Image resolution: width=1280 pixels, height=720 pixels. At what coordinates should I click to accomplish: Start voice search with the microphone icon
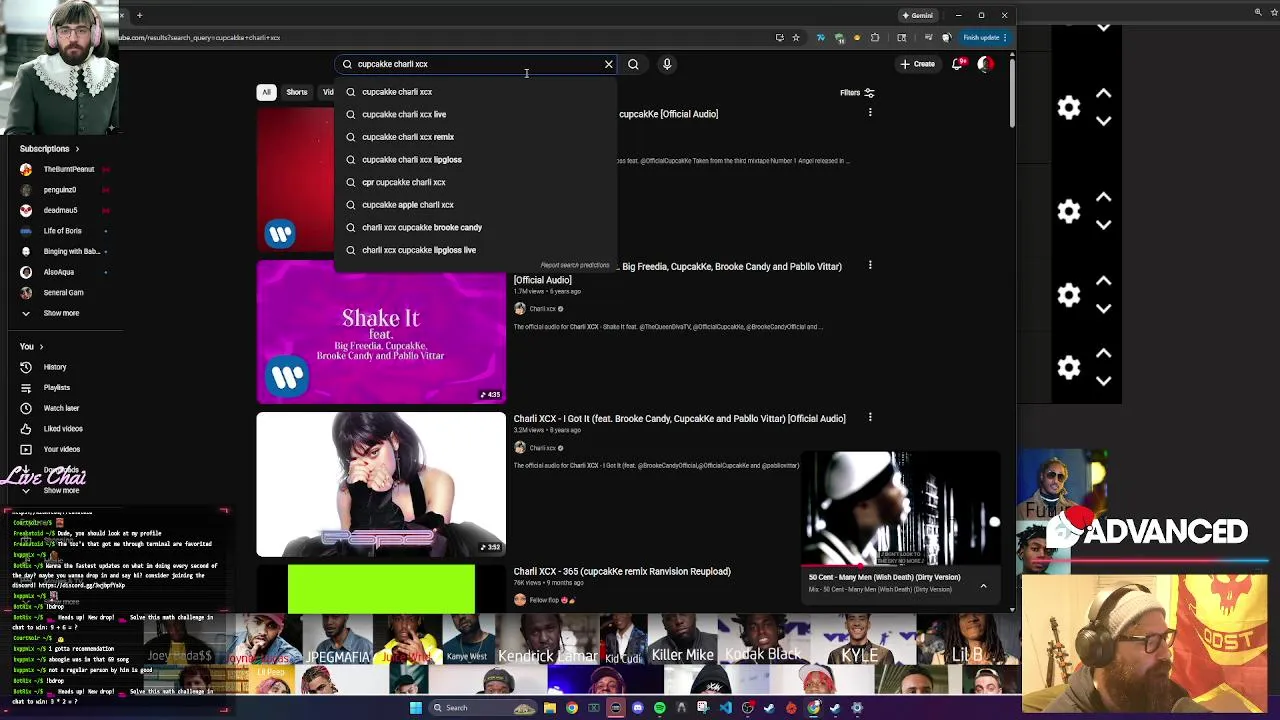point(667,64)
